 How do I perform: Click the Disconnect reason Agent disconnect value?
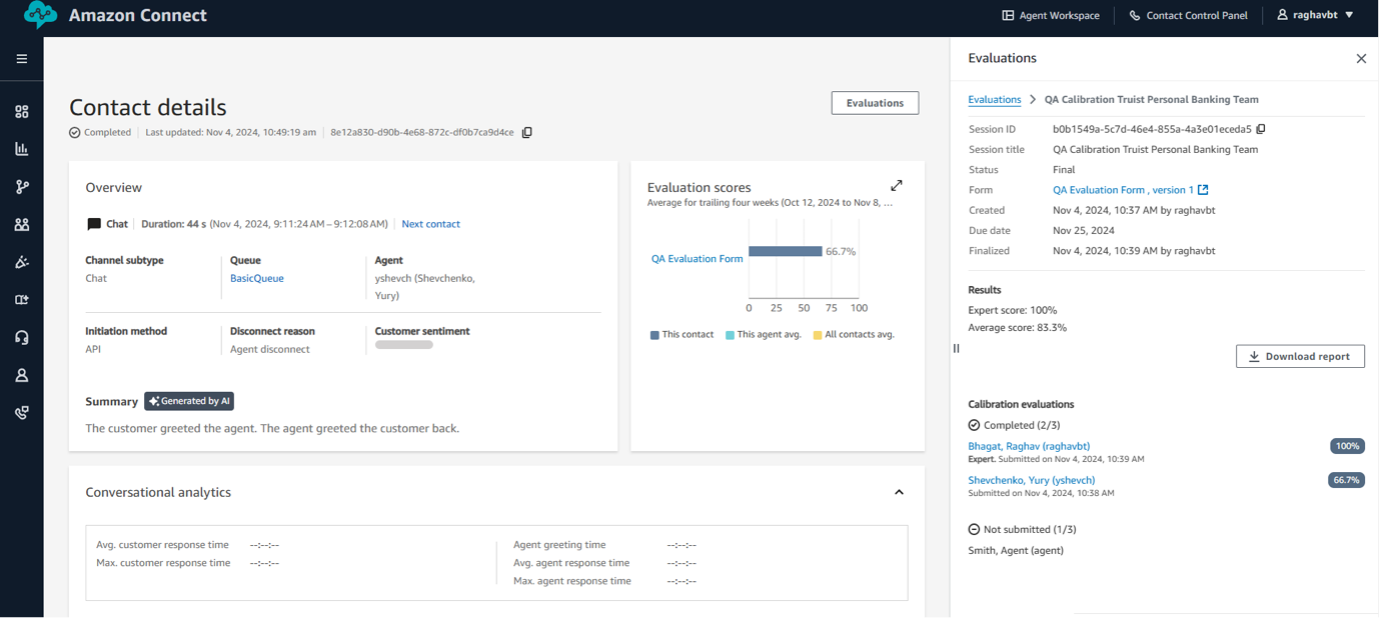pos(270,349)
